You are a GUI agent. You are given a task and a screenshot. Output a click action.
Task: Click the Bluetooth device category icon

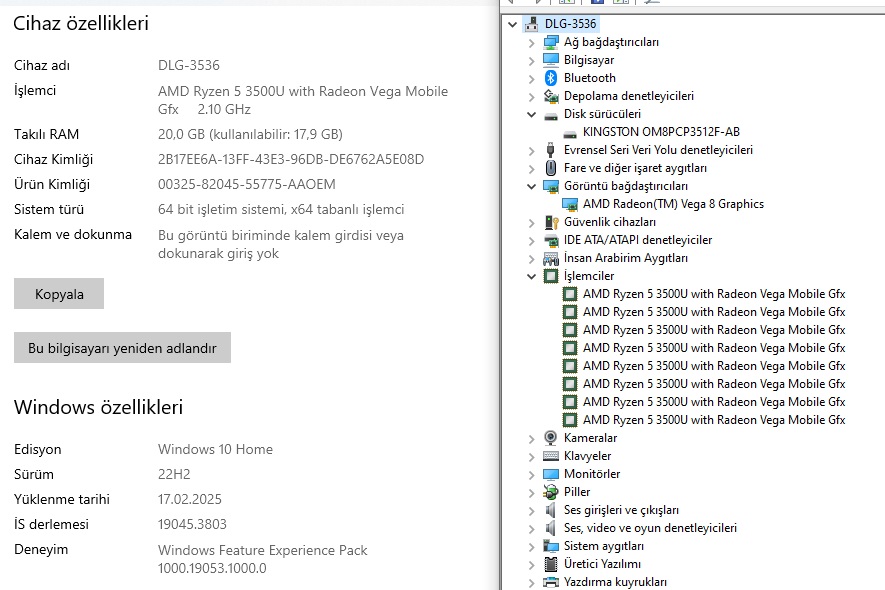point(550,78)
